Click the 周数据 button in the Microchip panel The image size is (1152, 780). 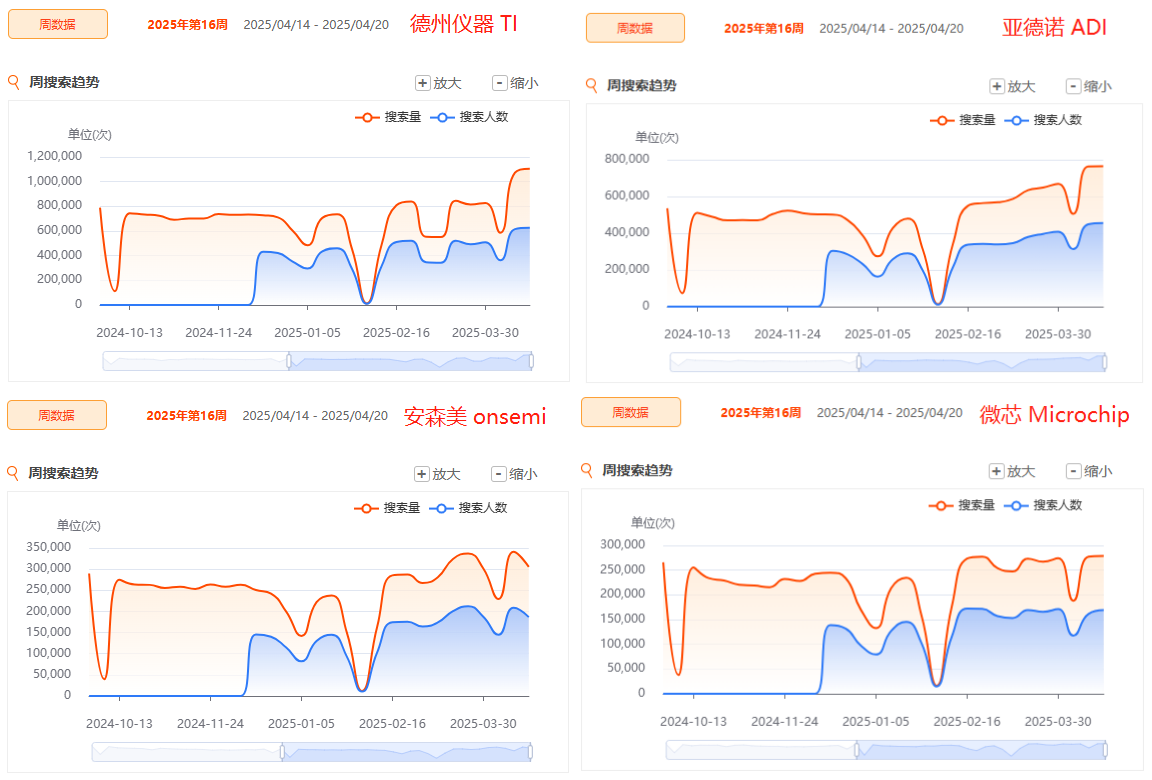click(x=631, y=412)
